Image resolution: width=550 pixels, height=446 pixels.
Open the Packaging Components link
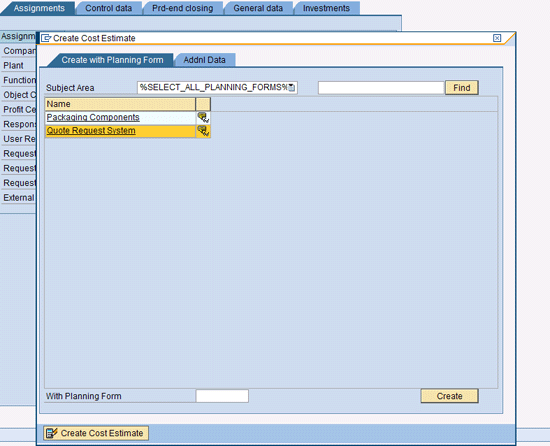[x=93, y=117]
